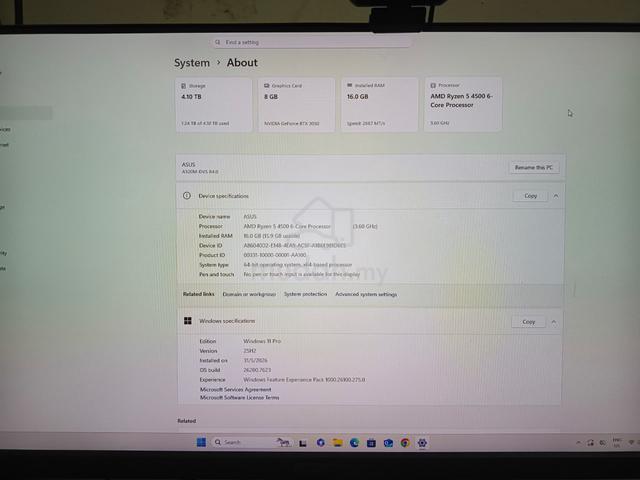Open the System protection link
The width and height of the screenshot is (640, 480).
[305, 294]
